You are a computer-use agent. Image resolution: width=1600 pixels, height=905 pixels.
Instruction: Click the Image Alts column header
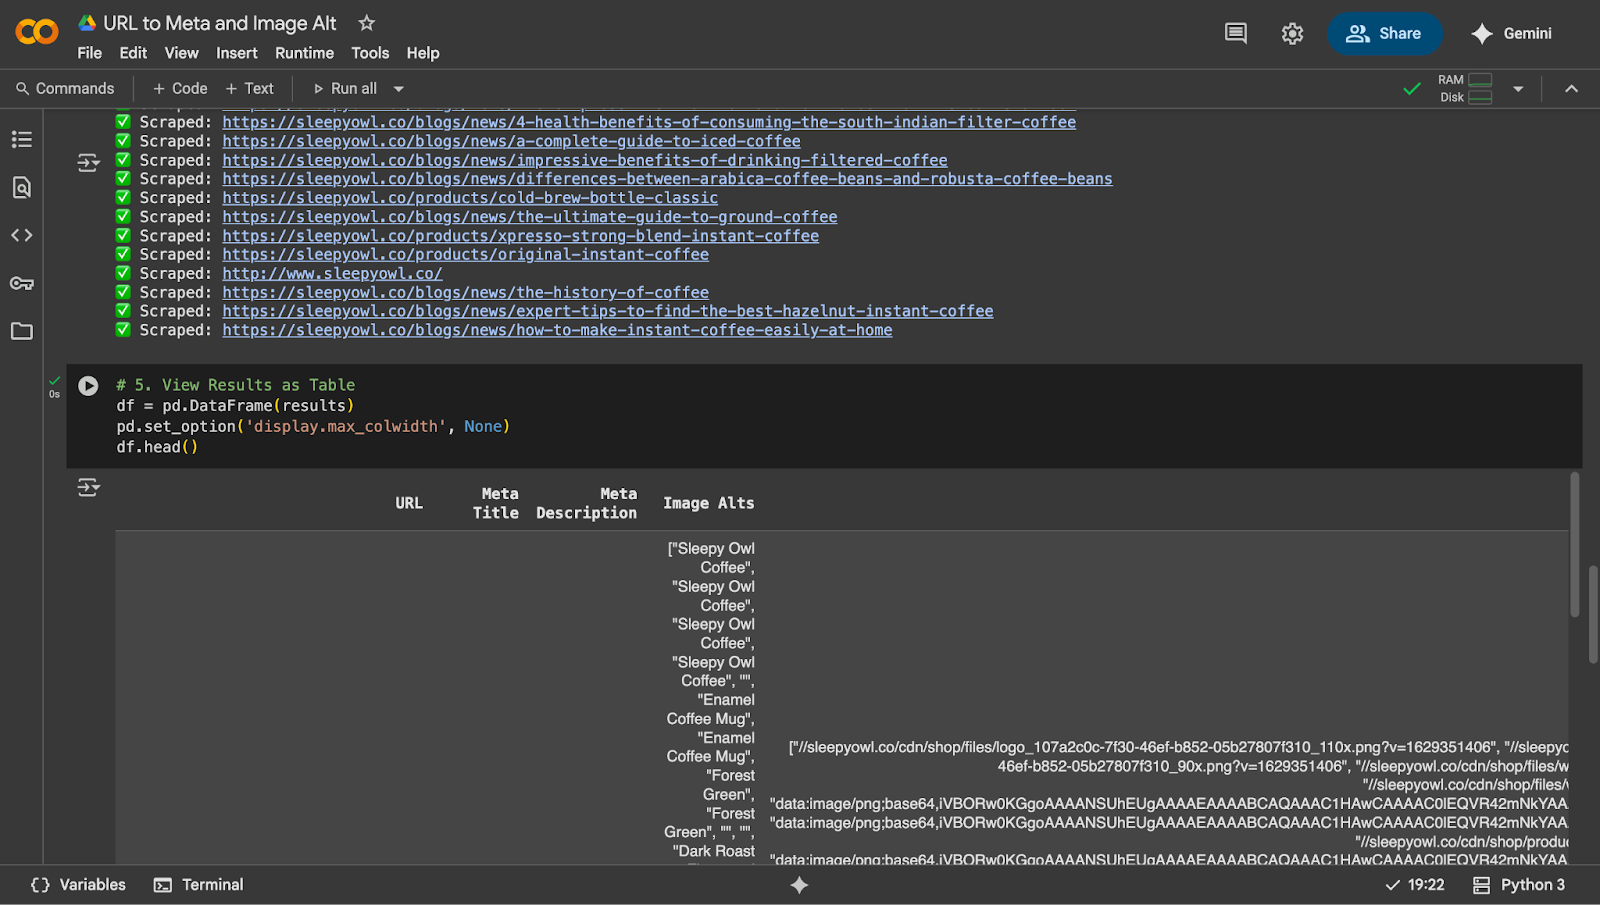click(x=709, y=503)
